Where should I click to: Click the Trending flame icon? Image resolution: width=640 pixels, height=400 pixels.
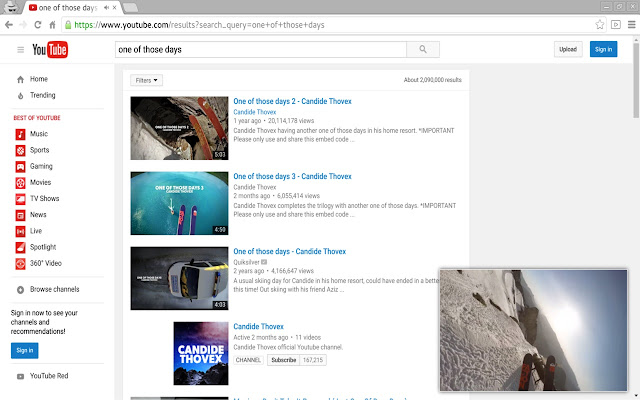click(x=20, y=96)
